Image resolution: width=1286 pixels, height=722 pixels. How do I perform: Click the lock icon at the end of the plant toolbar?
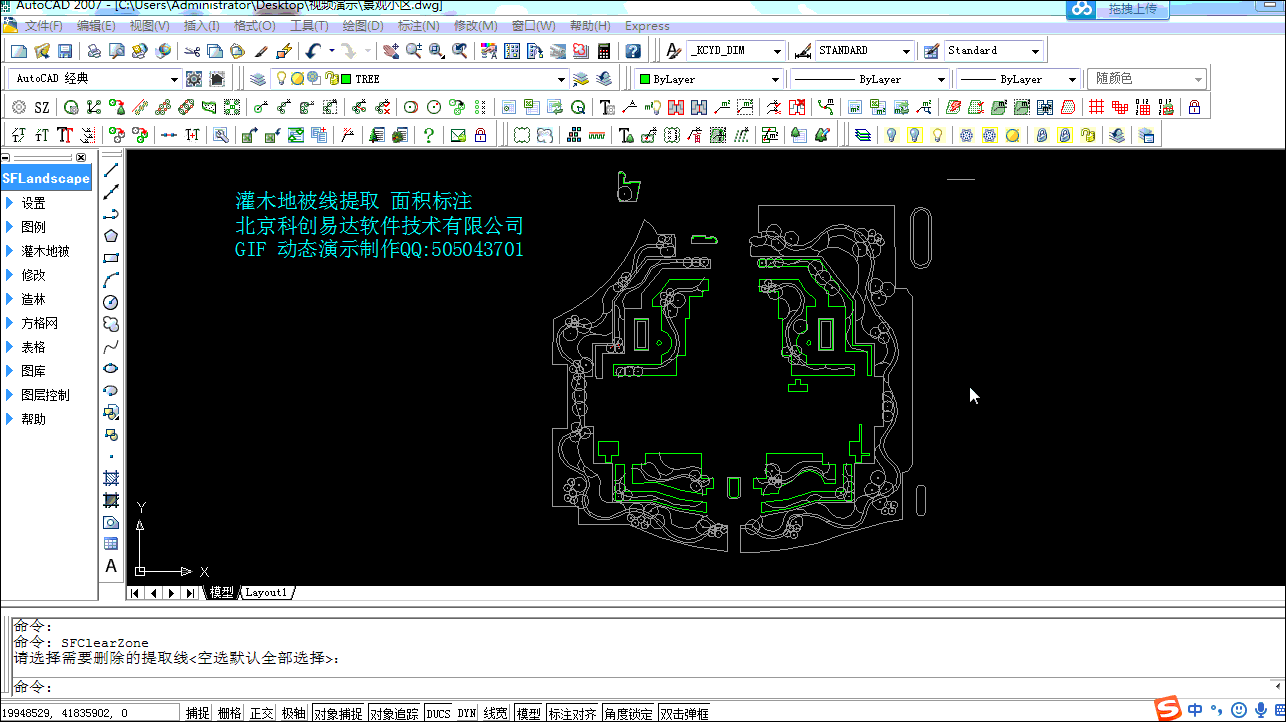coord(1194,107)
